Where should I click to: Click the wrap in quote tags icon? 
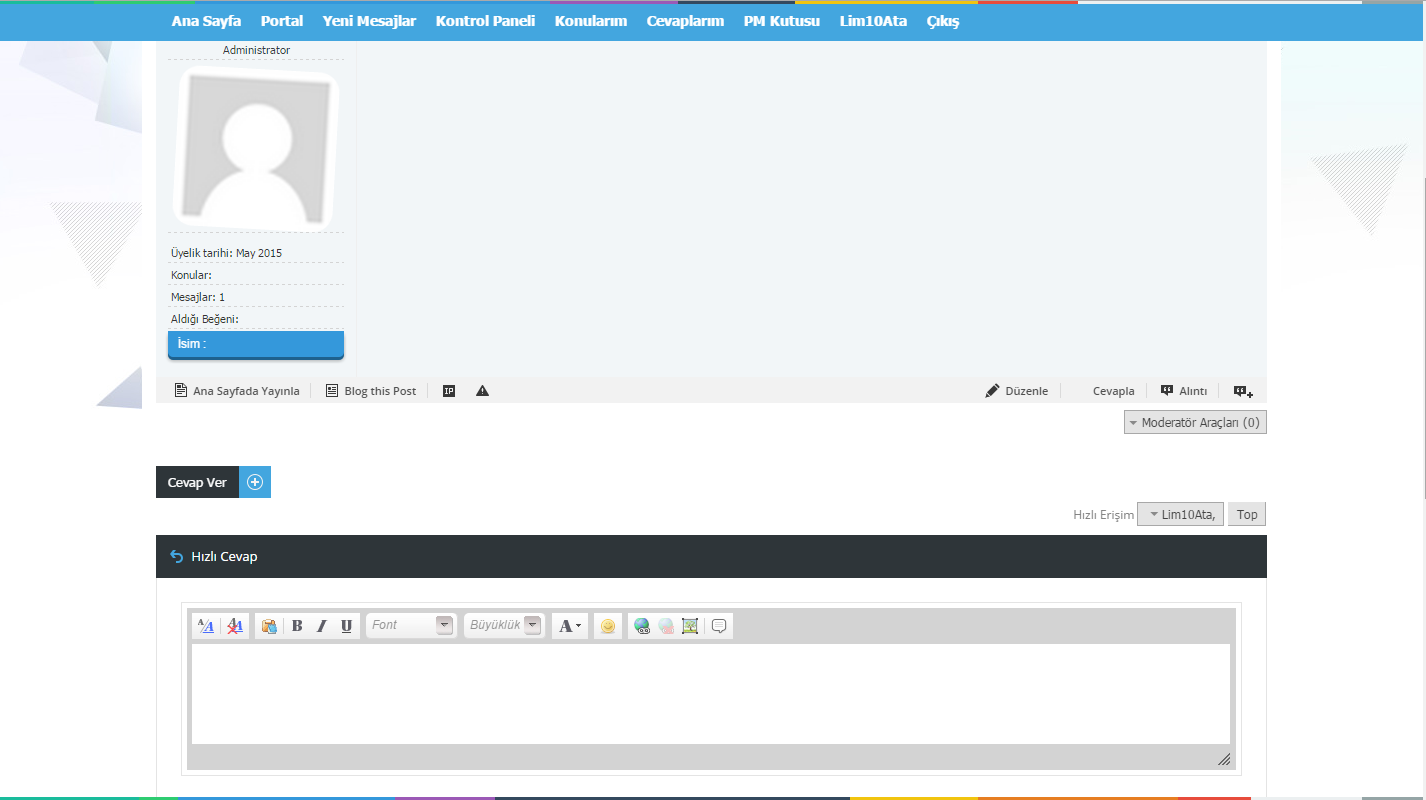coord(719,626)
